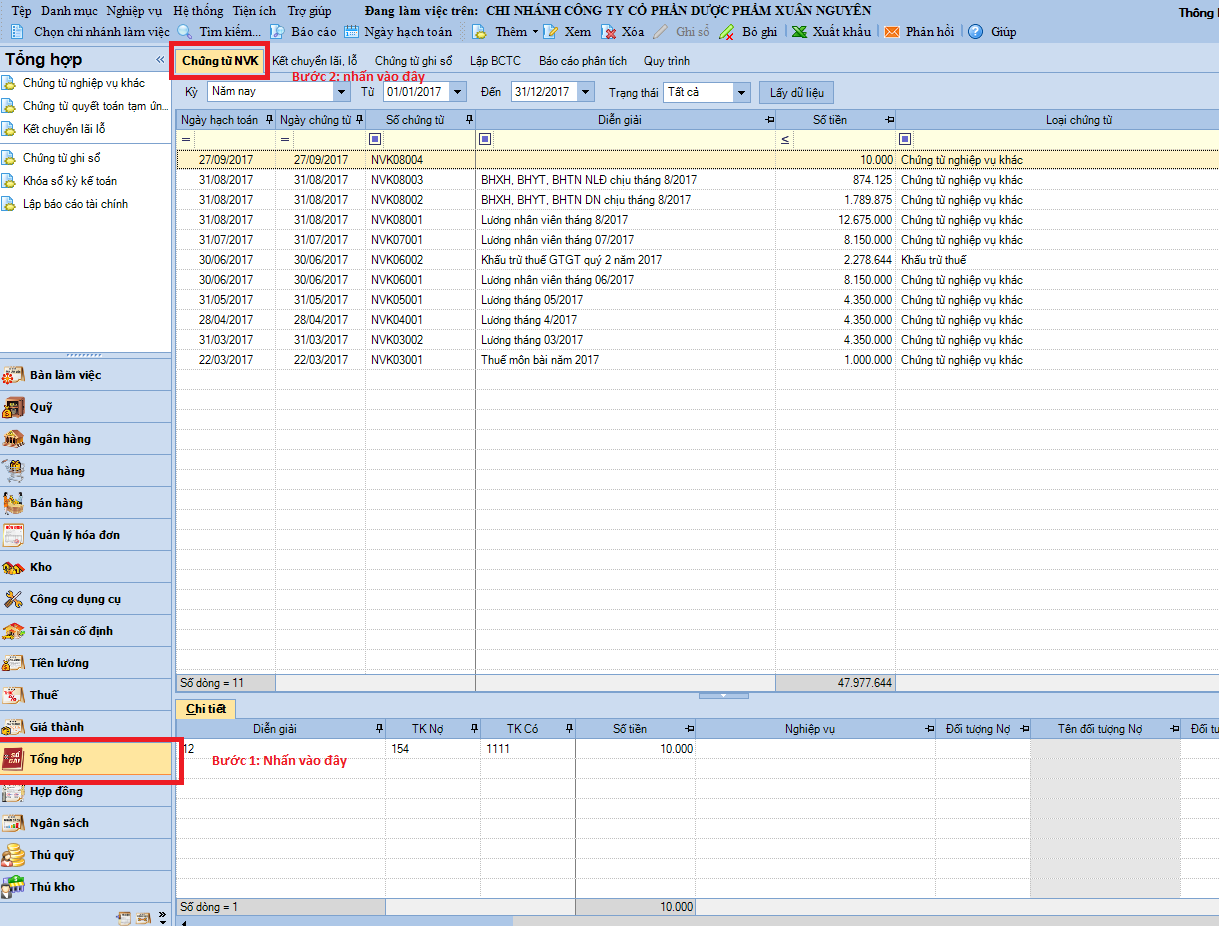Image resolution: width=1219 pixels, height=926 pixels.
Task: Open the Quỹ module
Action: click(86, 407)
